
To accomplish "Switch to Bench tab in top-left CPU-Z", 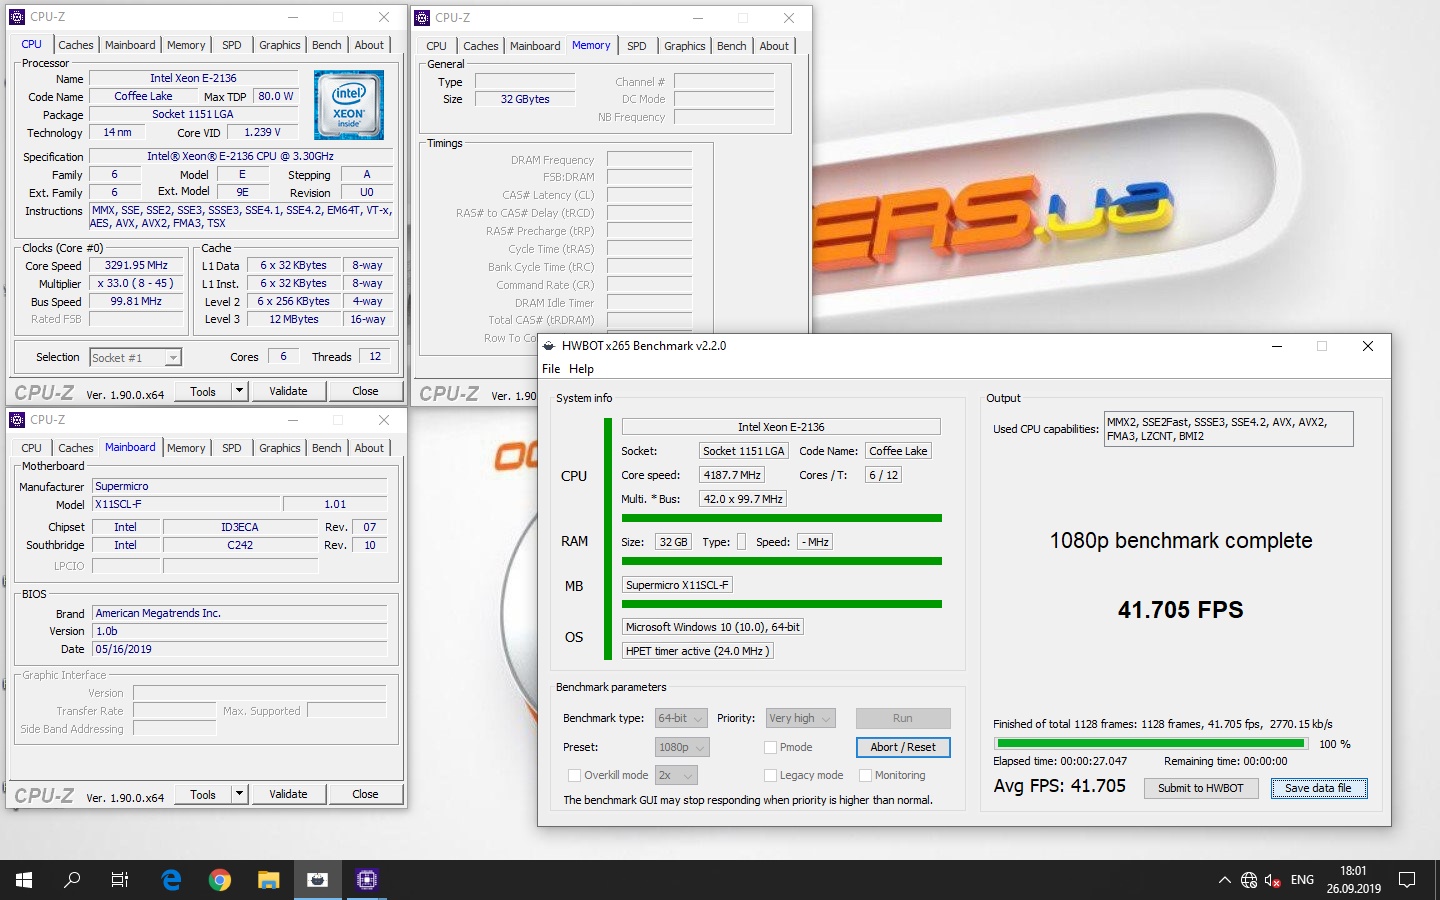I will coord(326,45).
